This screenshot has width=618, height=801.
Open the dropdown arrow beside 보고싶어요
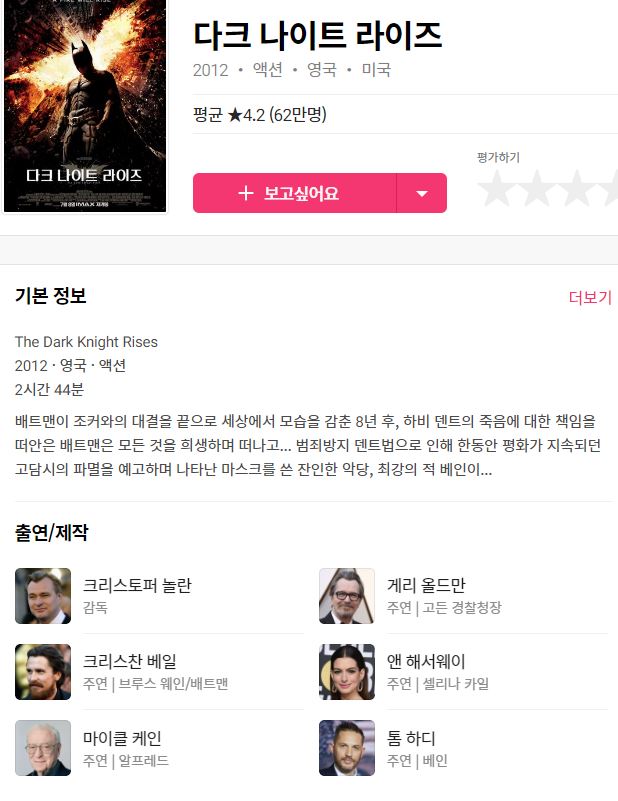(421, 193)
